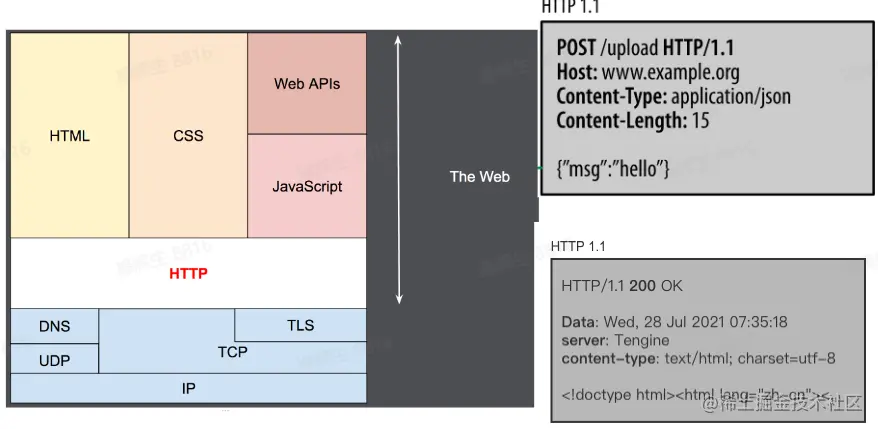The image size is (878, 429).
Task: Select the JavaScript box
Action: [307, 186]
